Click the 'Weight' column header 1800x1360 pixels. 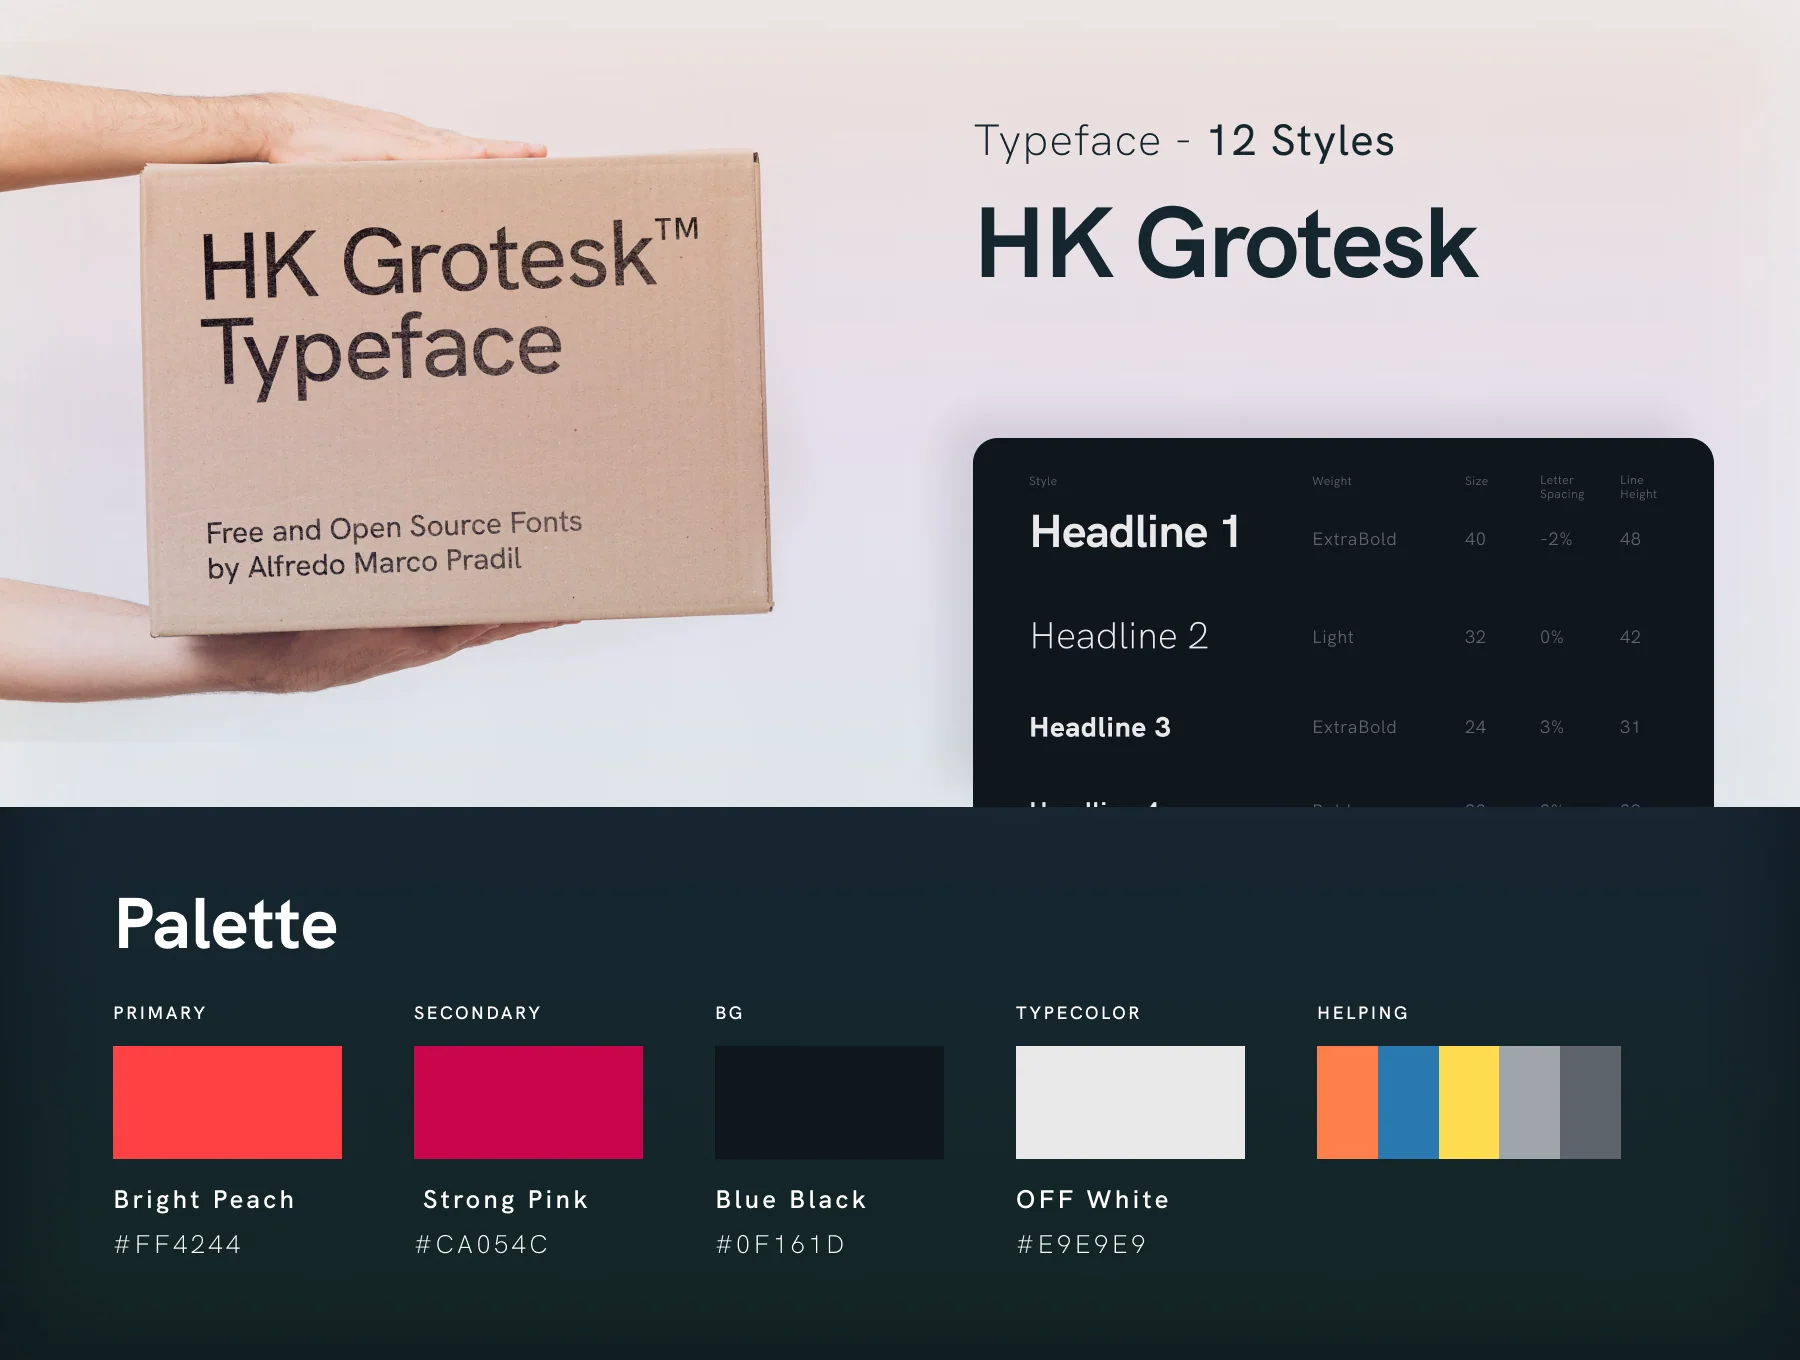(1332, 481)
